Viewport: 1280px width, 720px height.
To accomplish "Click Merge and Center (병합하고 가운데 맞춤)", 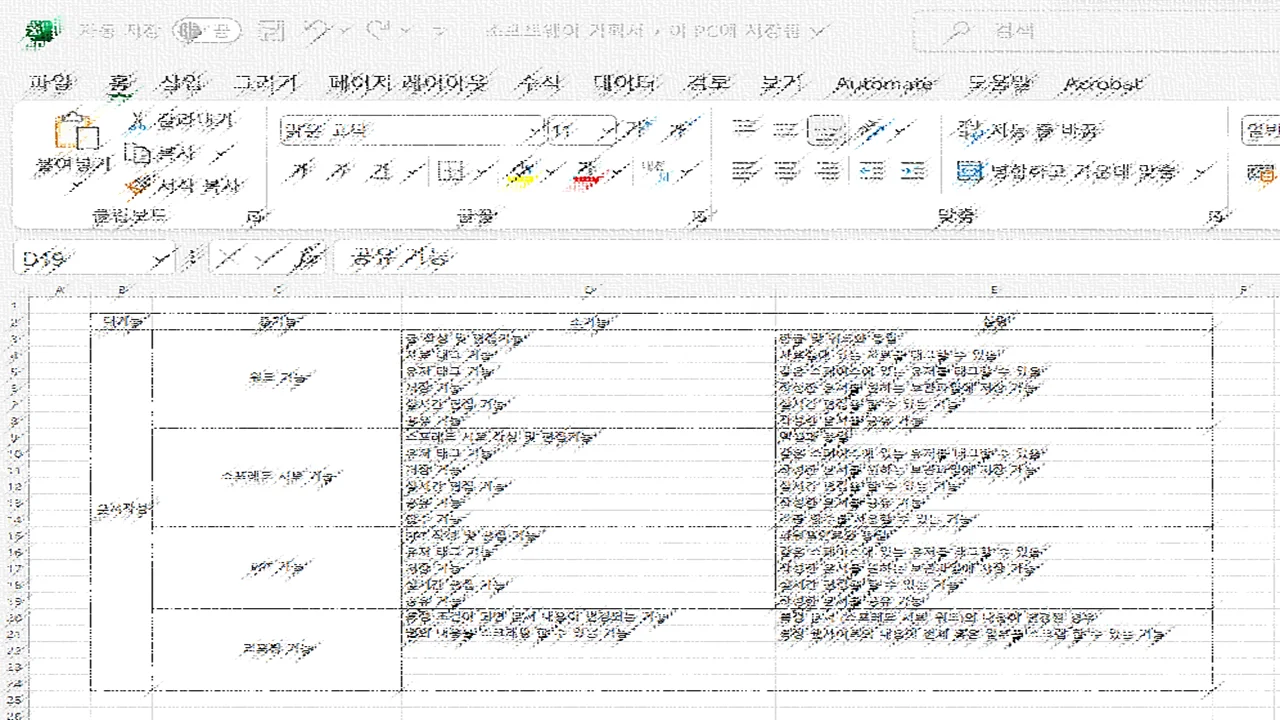I will 1067,171.
